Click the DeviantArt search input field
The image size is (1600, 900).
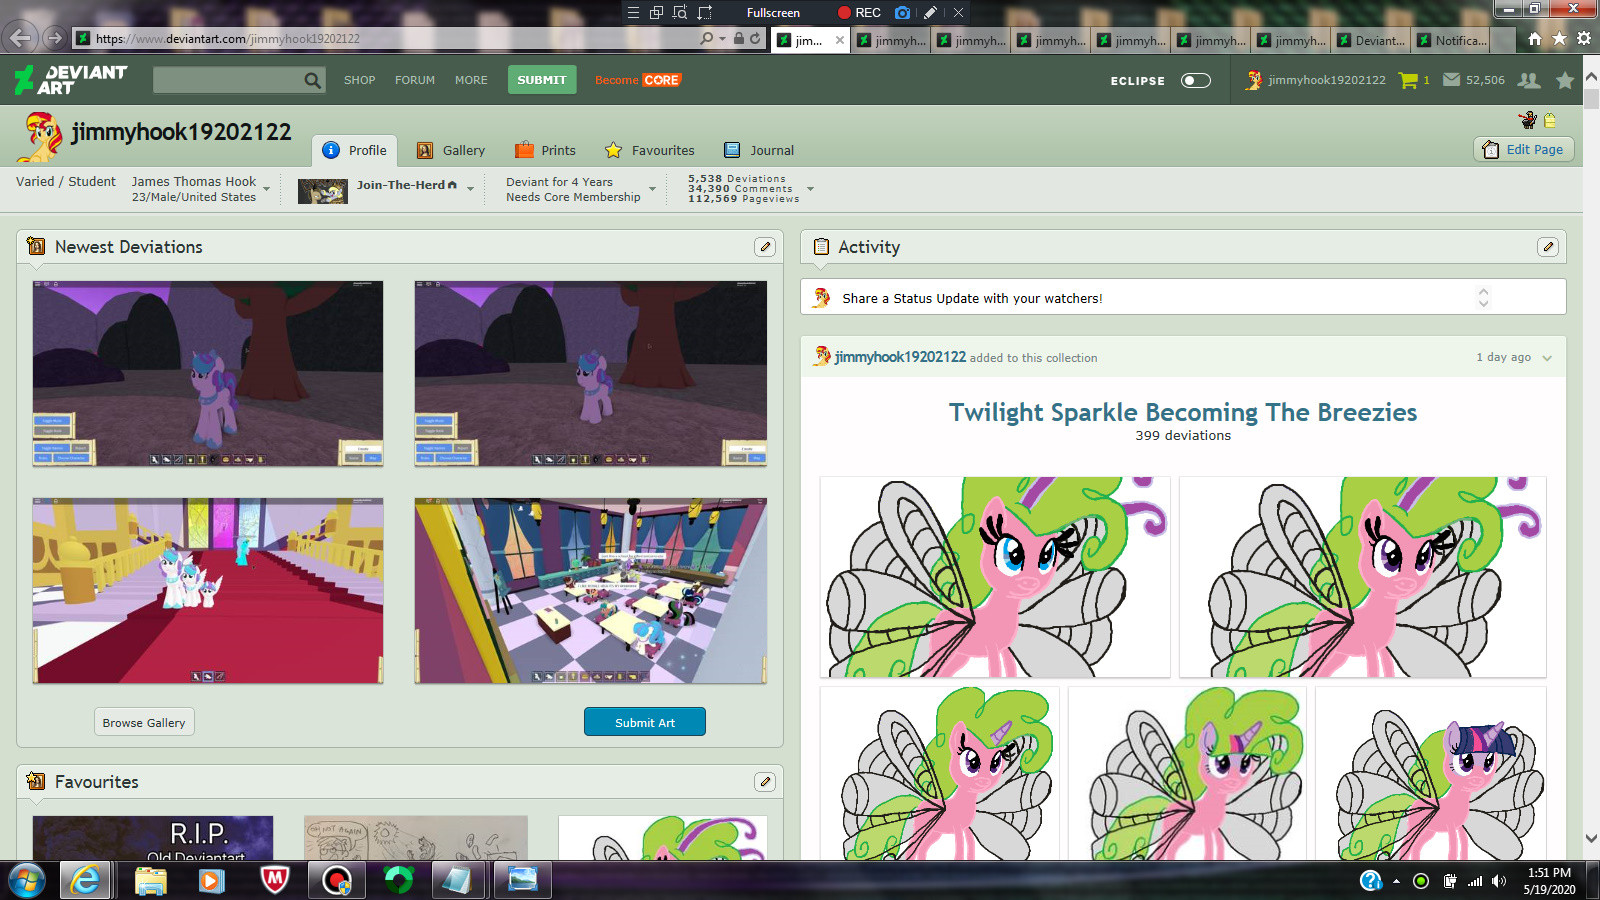coord(228,80)
